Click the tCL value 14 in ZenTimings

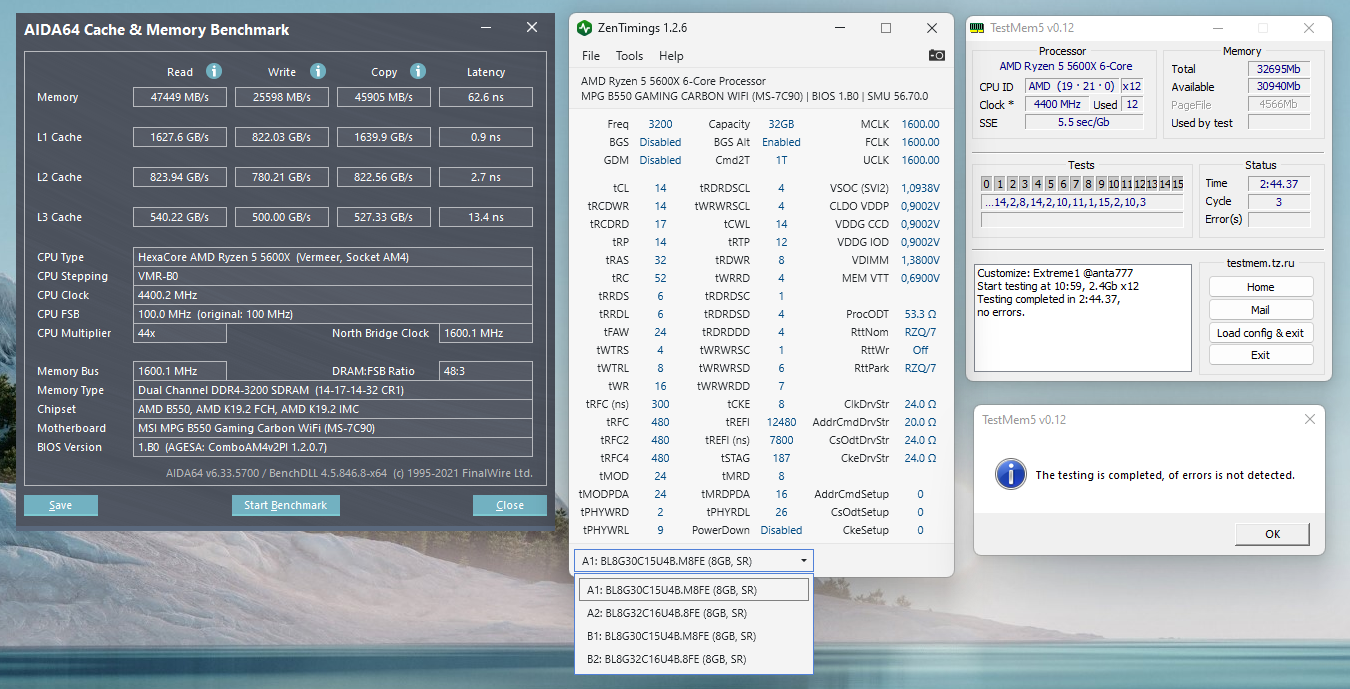point(660,188)
